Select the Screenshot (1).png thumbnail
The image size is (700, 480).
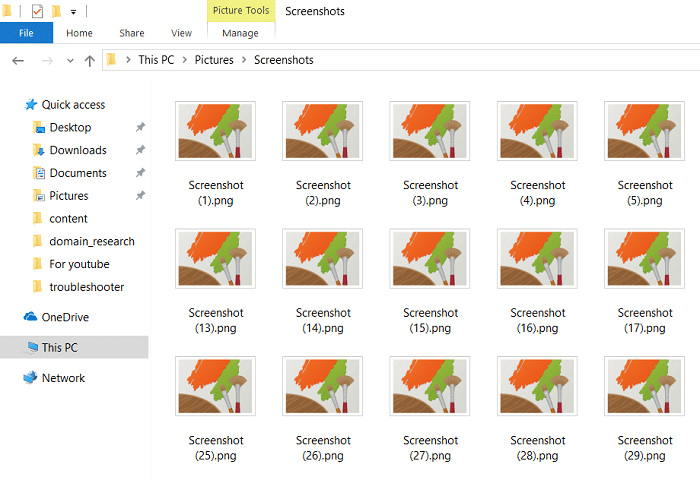point(215,131)
